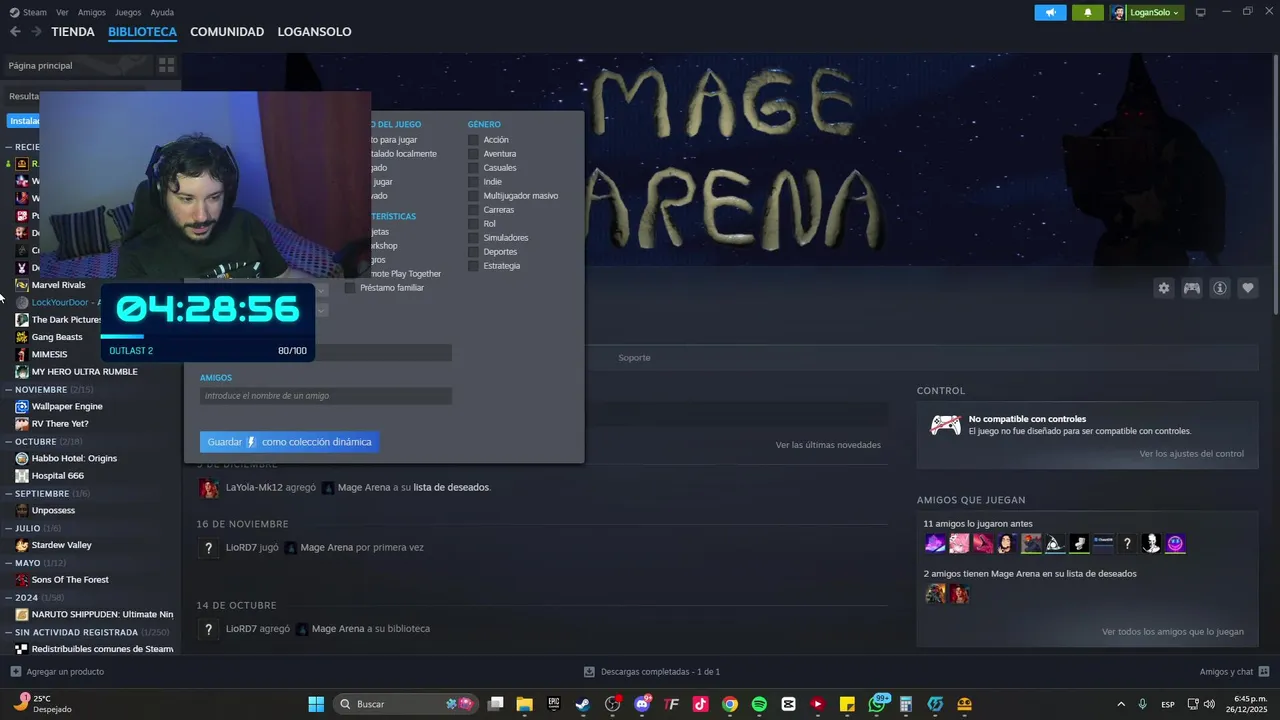Open Gang Beasts game icon in library

[x=22, y=337]
